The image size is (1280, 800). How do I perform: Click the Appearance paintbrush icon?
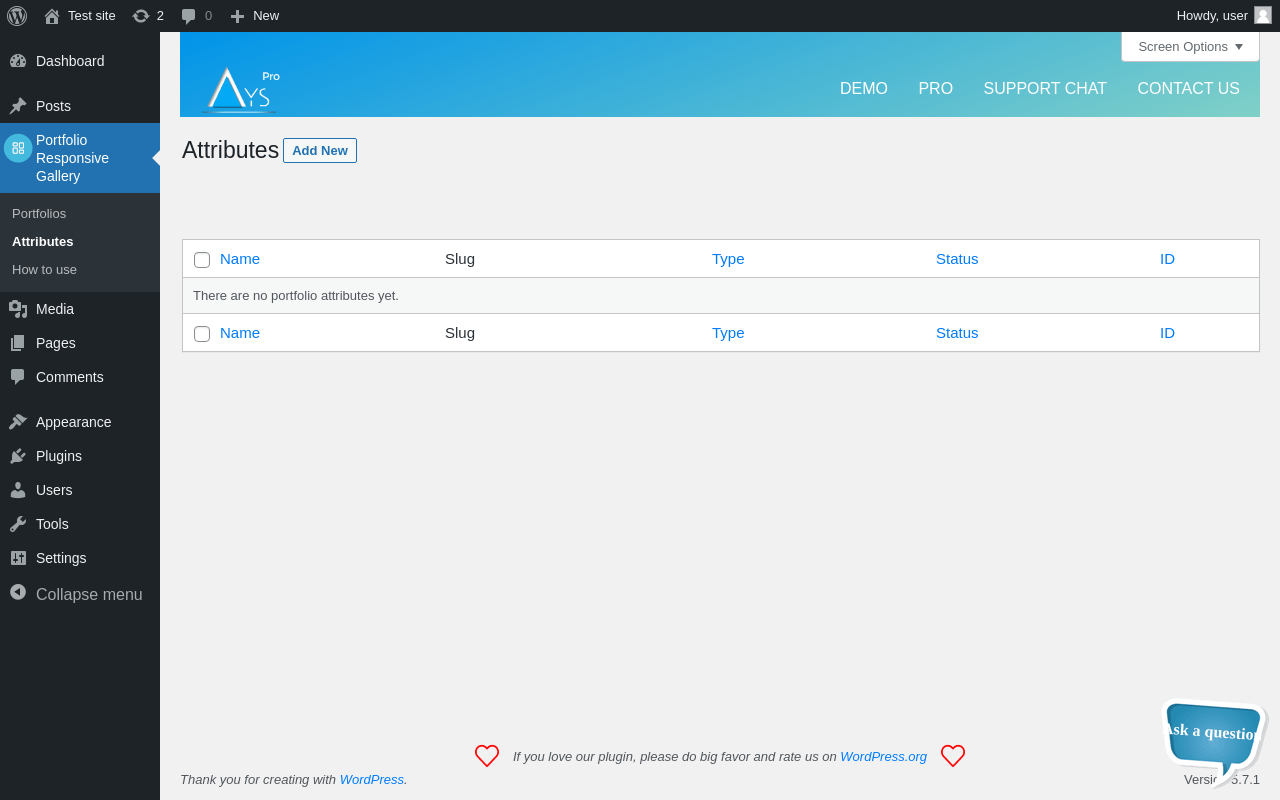[x=18, y=422]
